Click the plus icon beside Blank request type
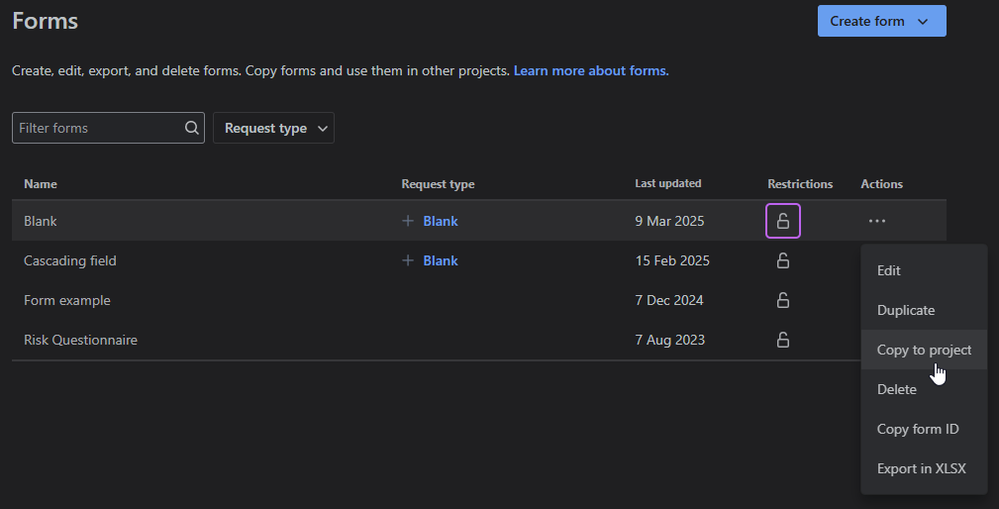 click(408, 221)
